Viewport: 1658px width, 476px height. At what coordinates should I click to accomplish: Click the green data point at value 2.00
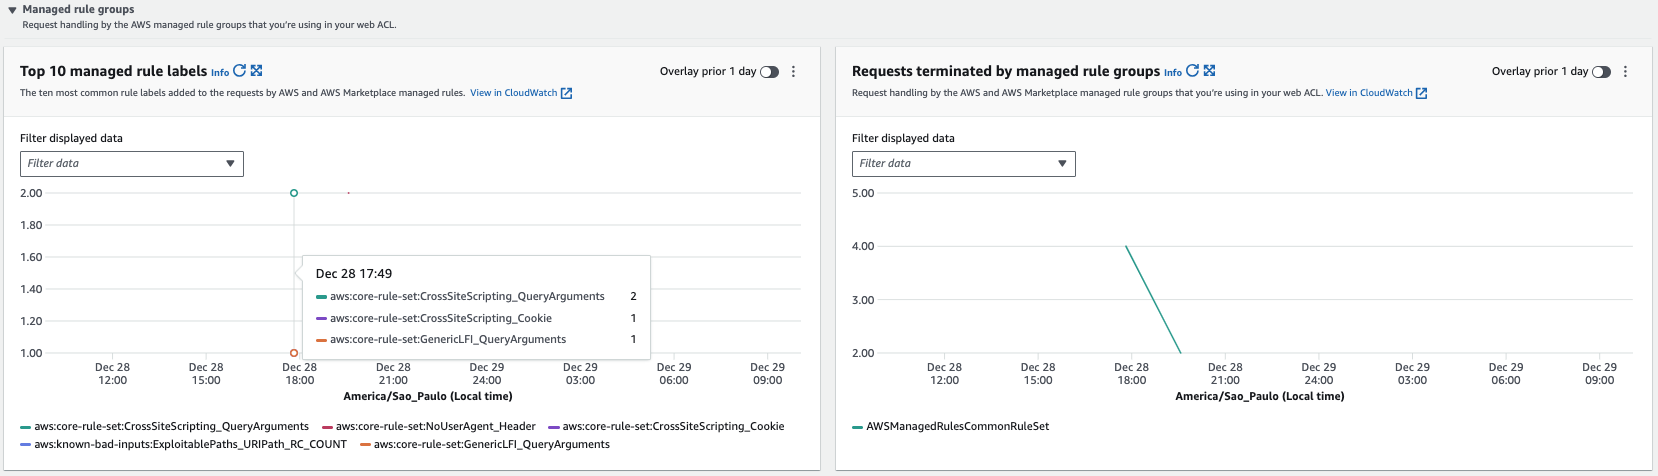coord(294,193)
